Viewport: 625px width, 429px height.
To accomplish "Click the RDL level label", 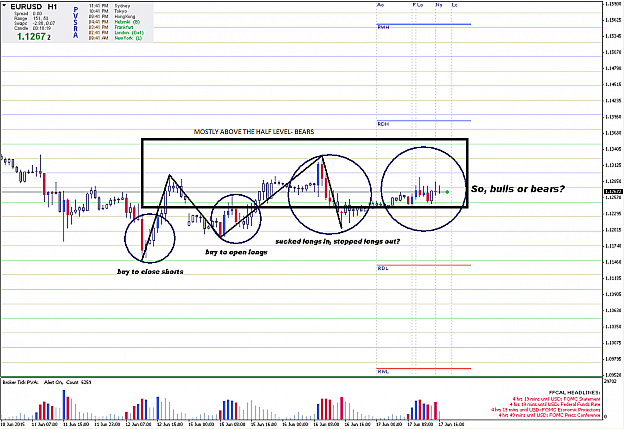I will pos(383,268).
